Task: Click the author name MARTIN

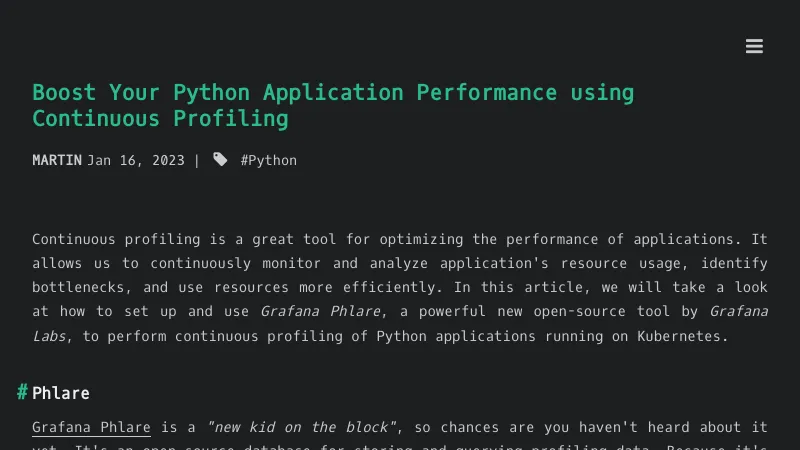Action: (x=57, y=160)
